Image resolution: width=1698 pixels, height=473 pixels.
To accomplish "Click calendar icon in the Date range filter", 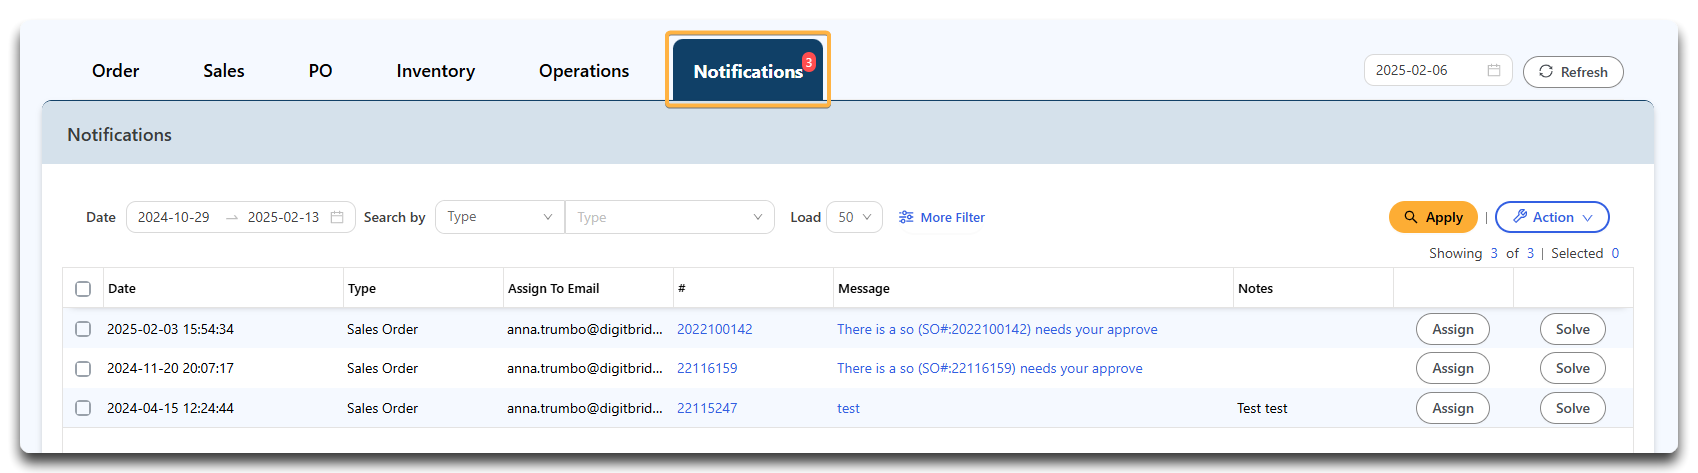I will (x=337, y=217).
